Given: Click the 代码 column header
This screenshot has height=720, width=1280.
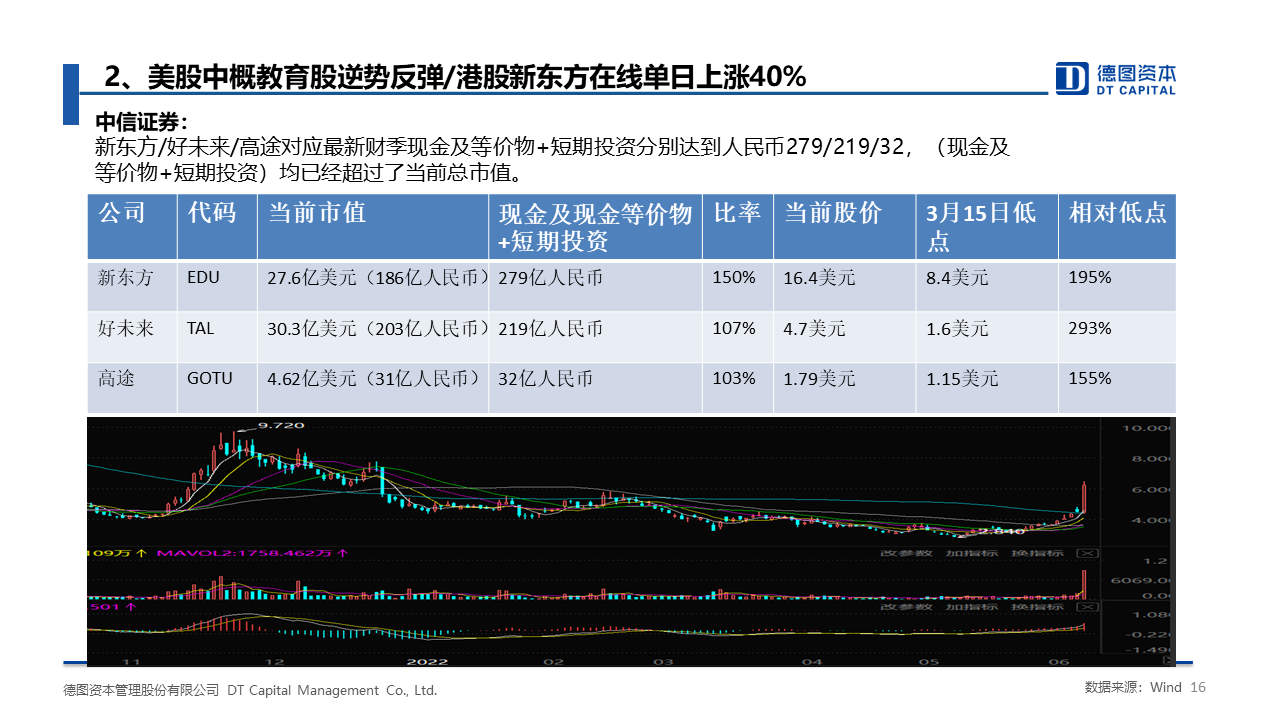Looking at the screenshot, I should [x=217, y=226].
